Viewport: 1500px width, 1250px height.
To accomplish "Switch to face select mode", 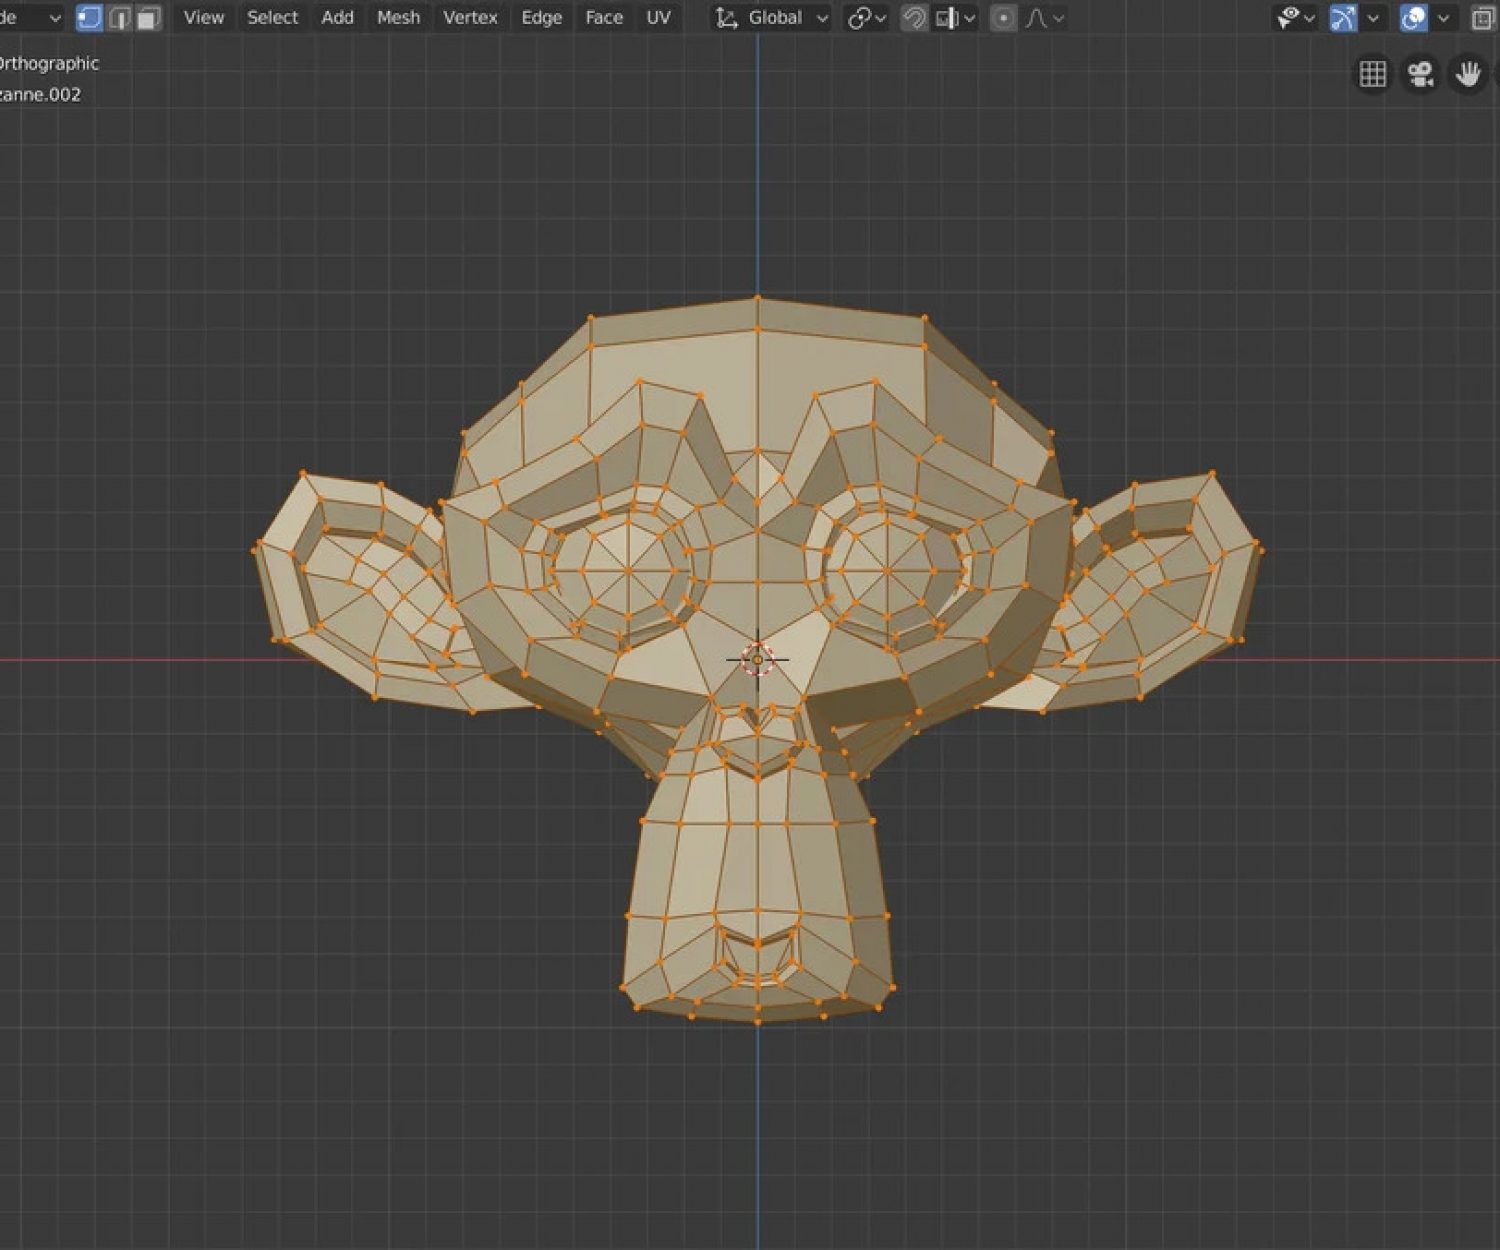I will point(149,18).
